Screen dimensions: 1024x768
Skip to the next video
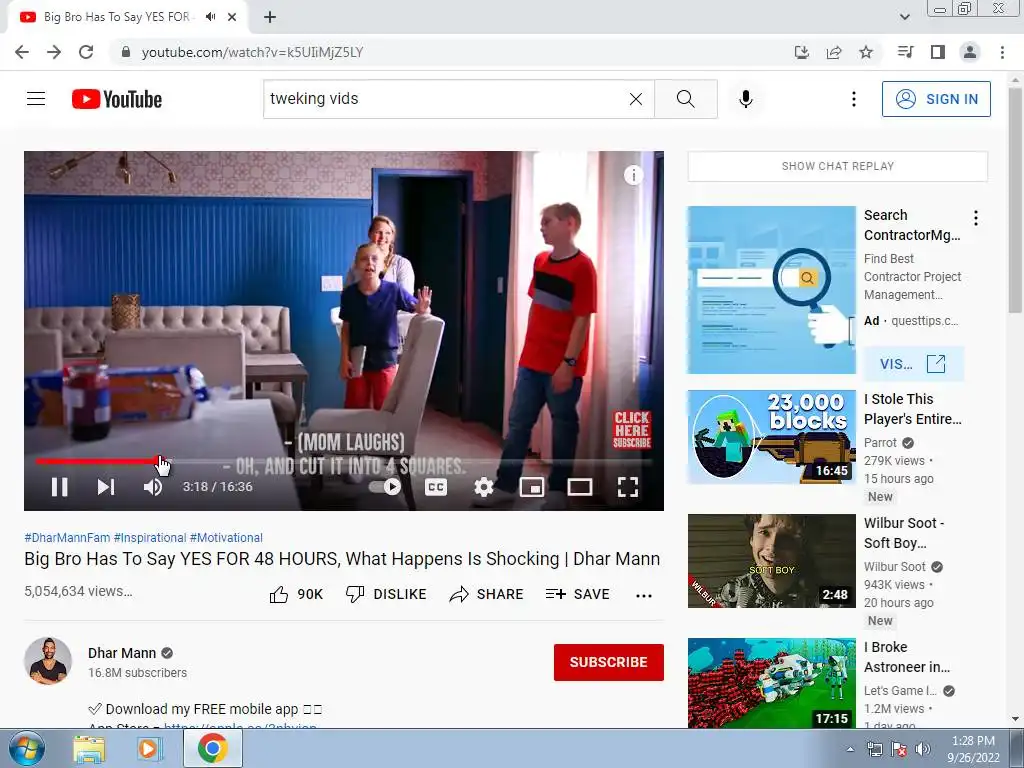pyautogui.click(x=106, y=487)
